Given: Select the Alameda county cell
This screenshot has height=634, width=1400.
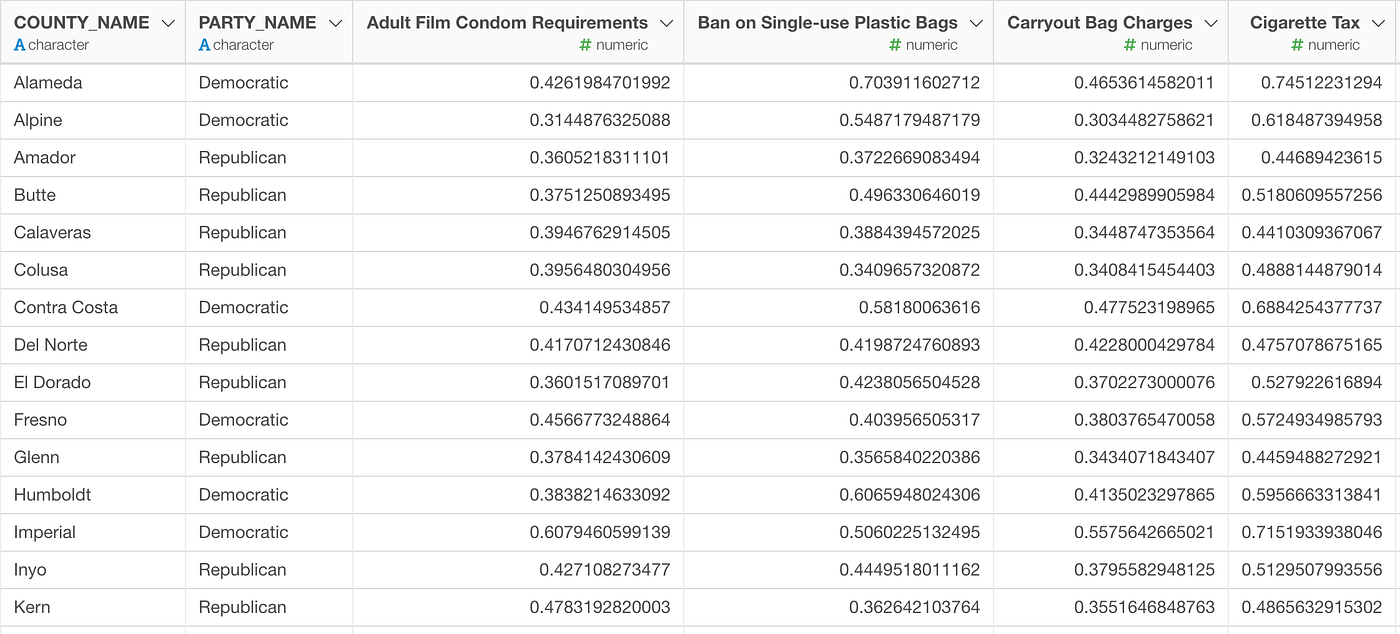Looking at the screenshot, I should tap(48, 83).
